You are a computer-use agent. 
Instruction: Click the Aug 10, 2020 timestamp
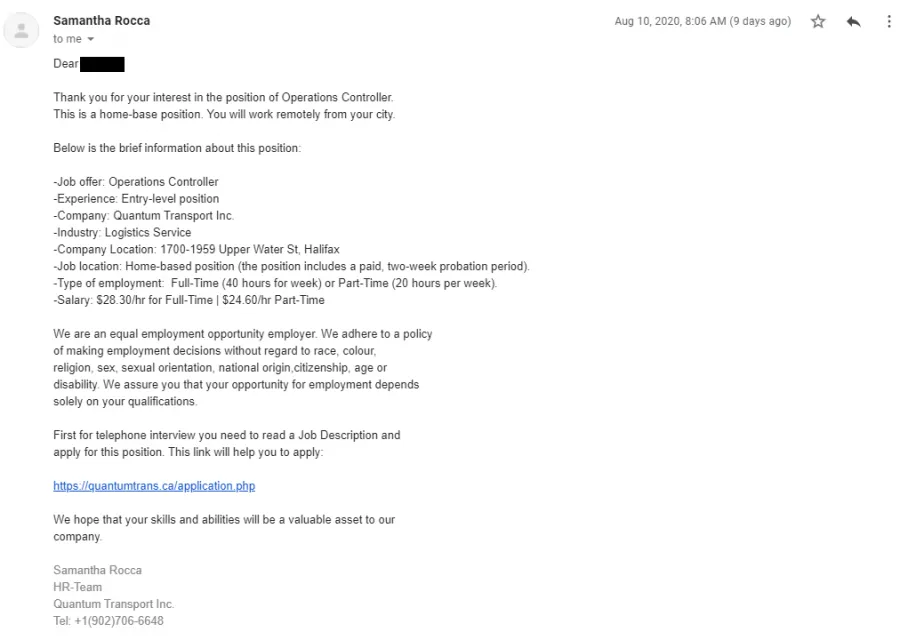703,21
